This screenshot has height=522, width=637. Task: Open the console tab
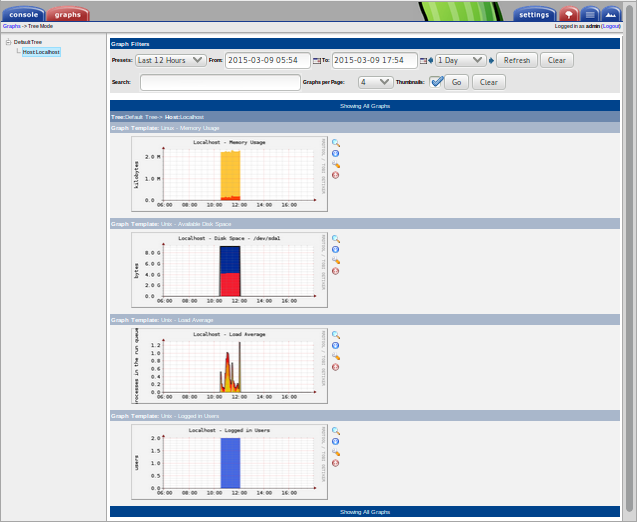(x=23, y=14)
